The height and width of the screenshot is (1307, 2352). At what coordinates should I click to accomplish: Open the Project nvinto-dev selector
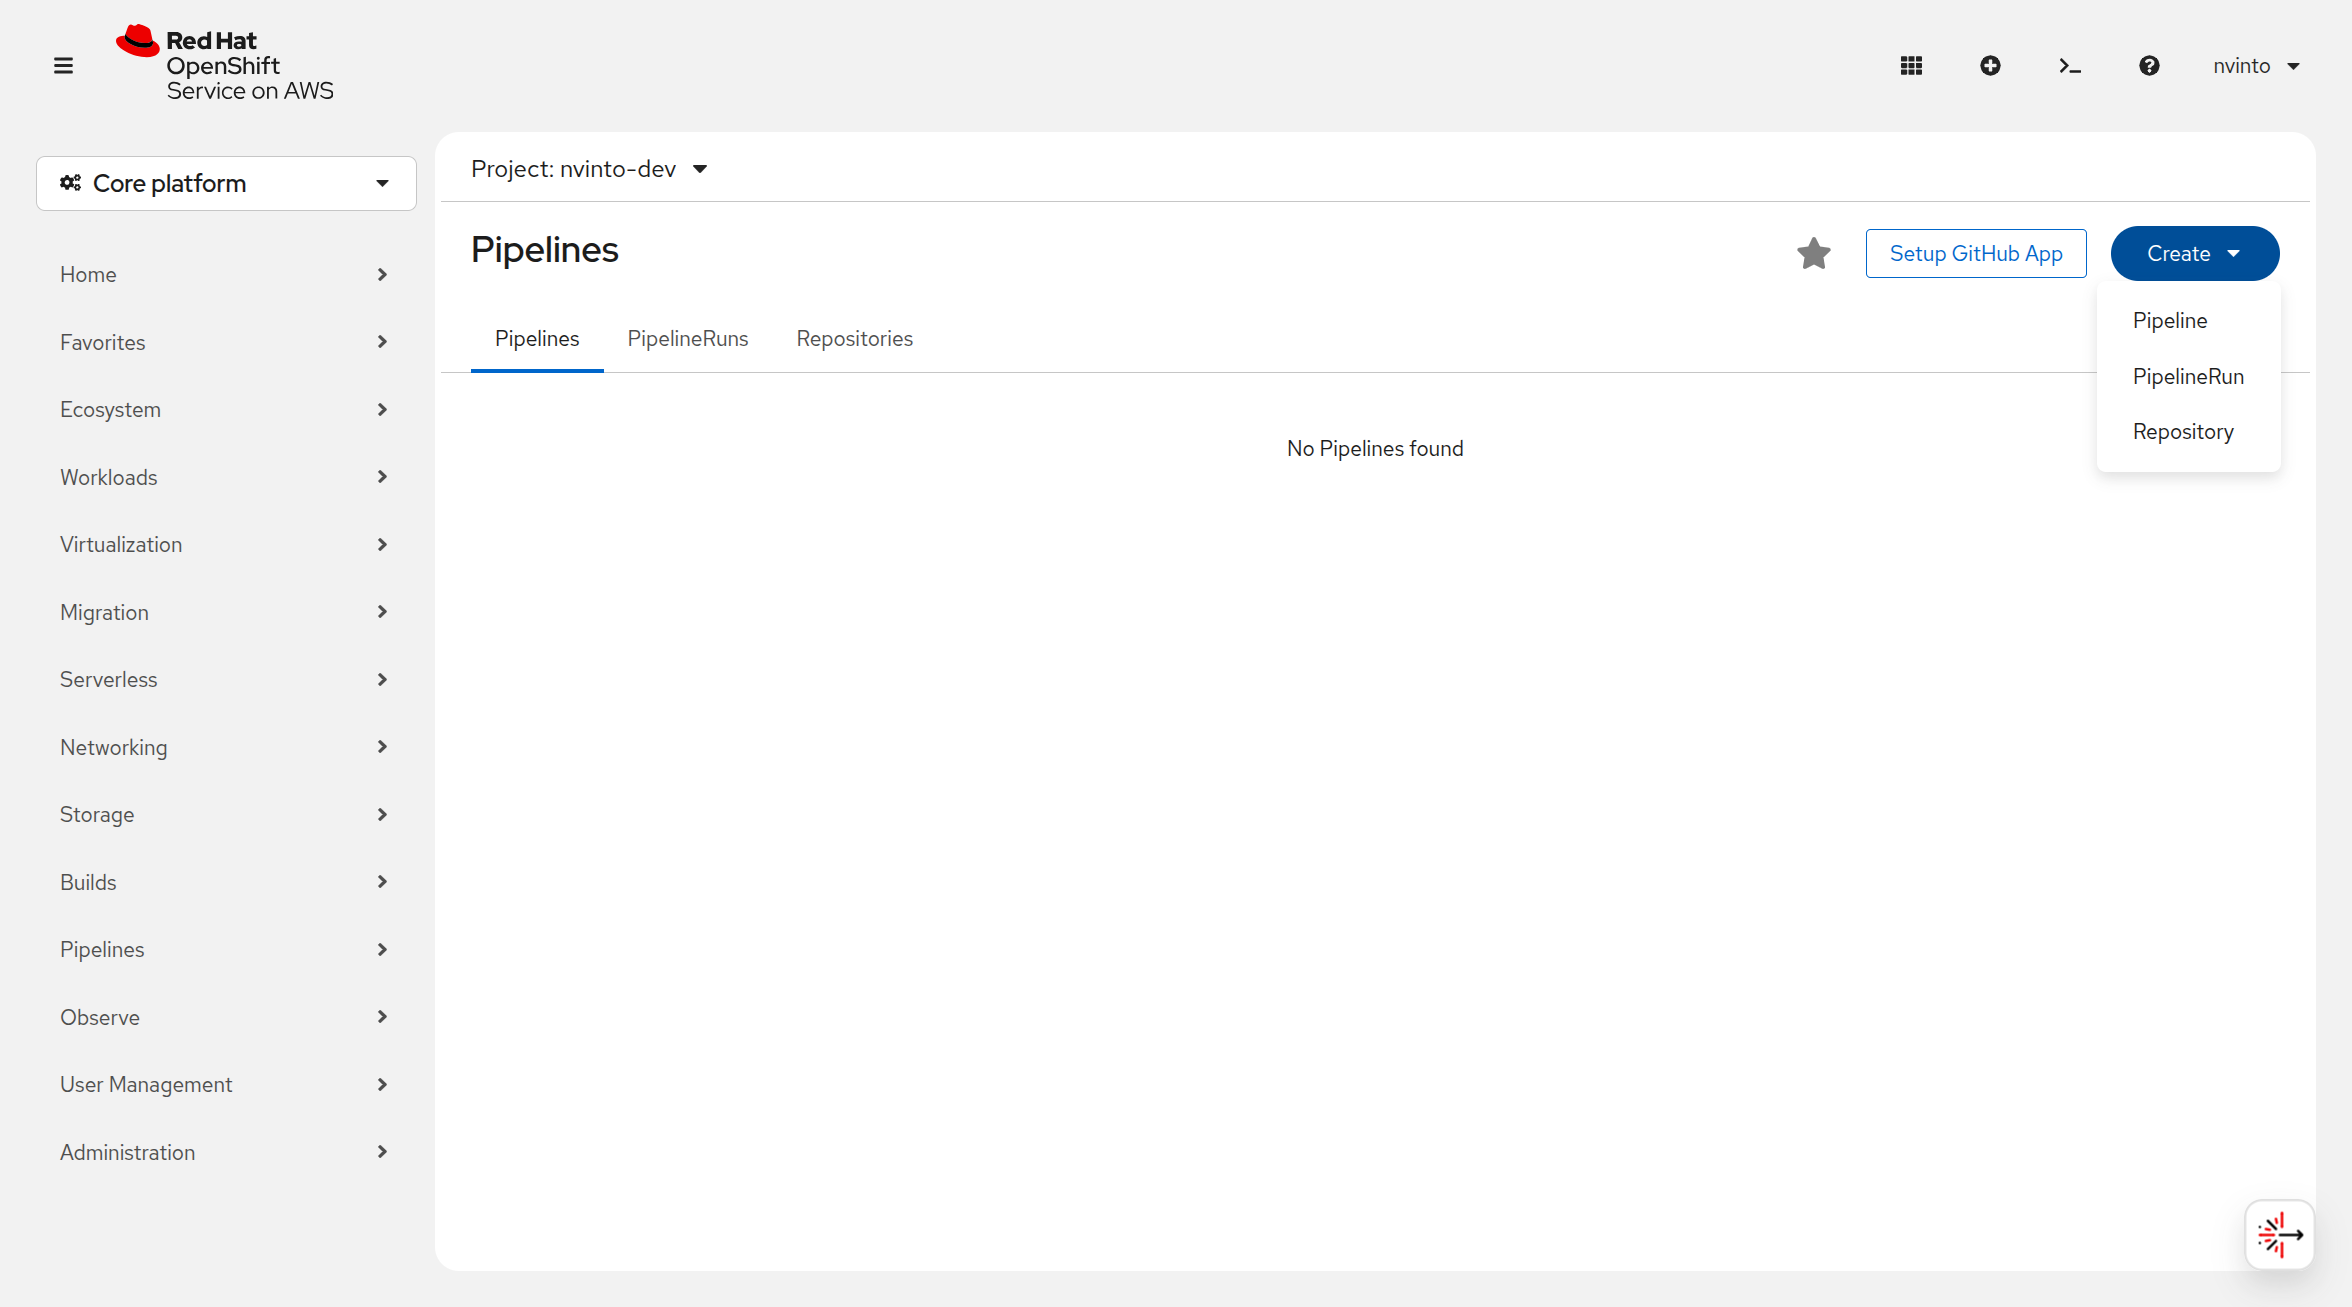tap(589, 169)
